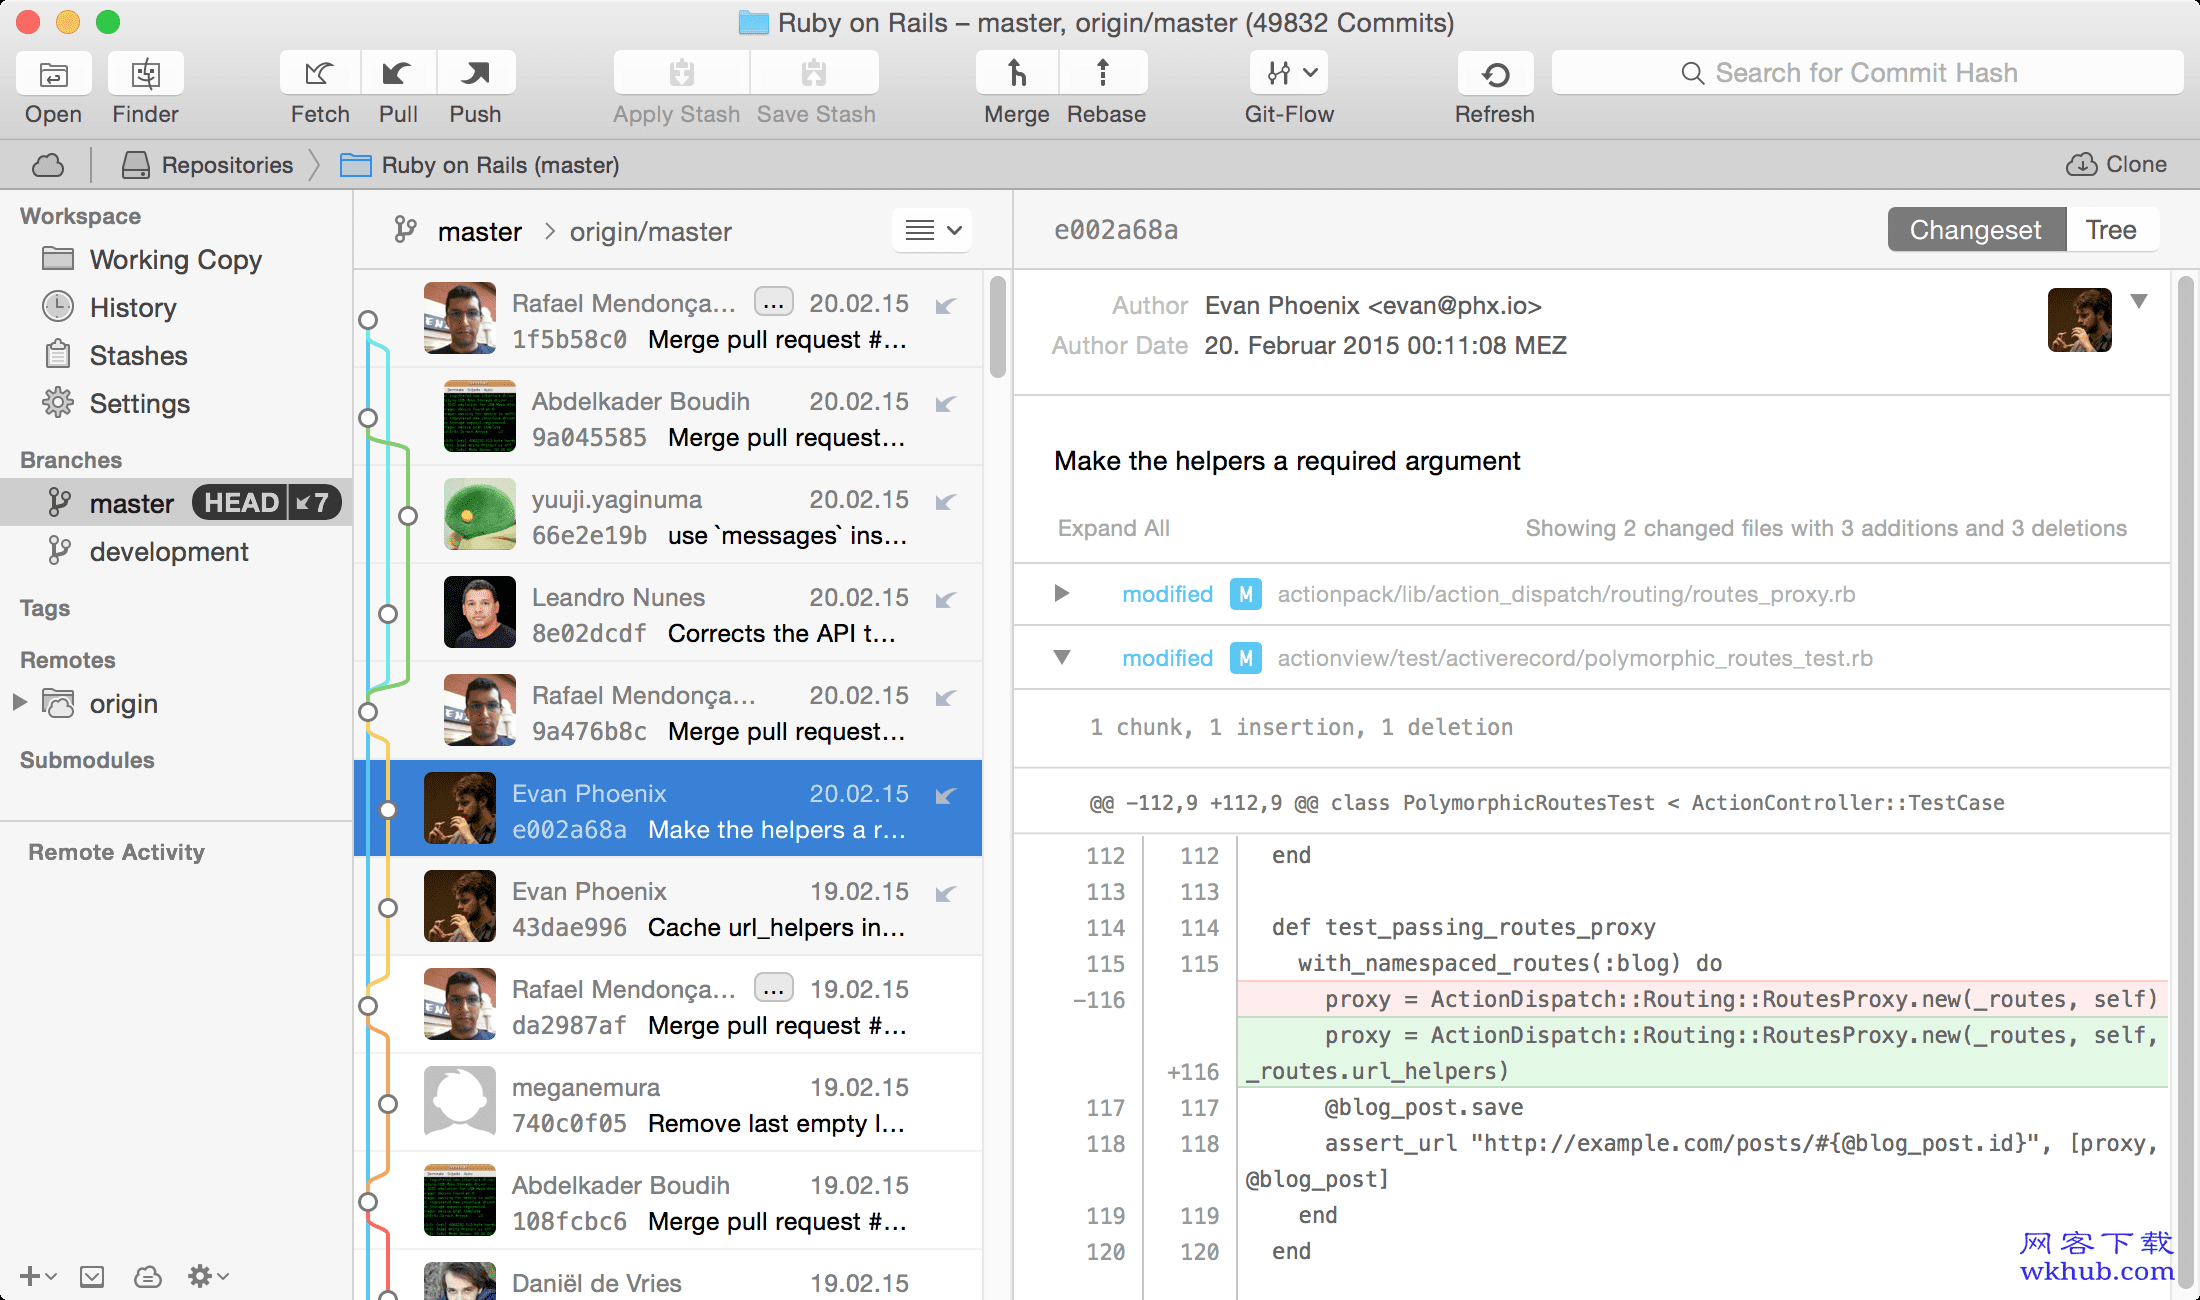This screenshot has height=1300, width=2200.
Task: Open Working Copy in the sidebar
Action: 176,260
